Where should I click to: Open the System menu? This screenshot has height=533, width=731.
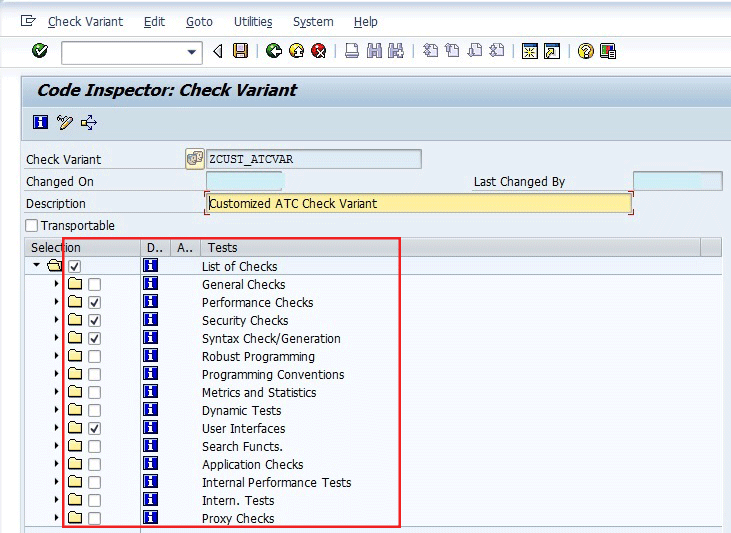313,21
